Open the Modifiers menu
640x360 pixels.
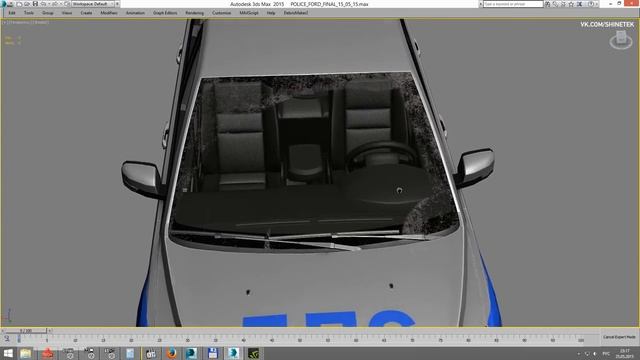click(109, 13)
